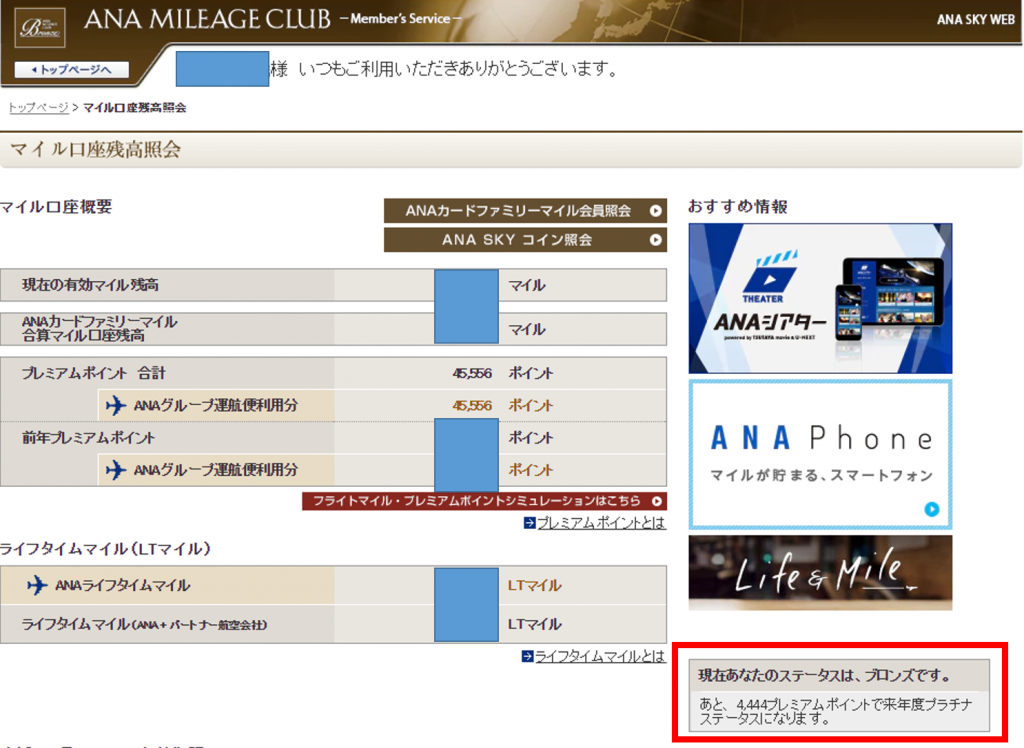Select ANAライフタイムマイル label text
Viewport: 1024px width, 748px height.
123,585
